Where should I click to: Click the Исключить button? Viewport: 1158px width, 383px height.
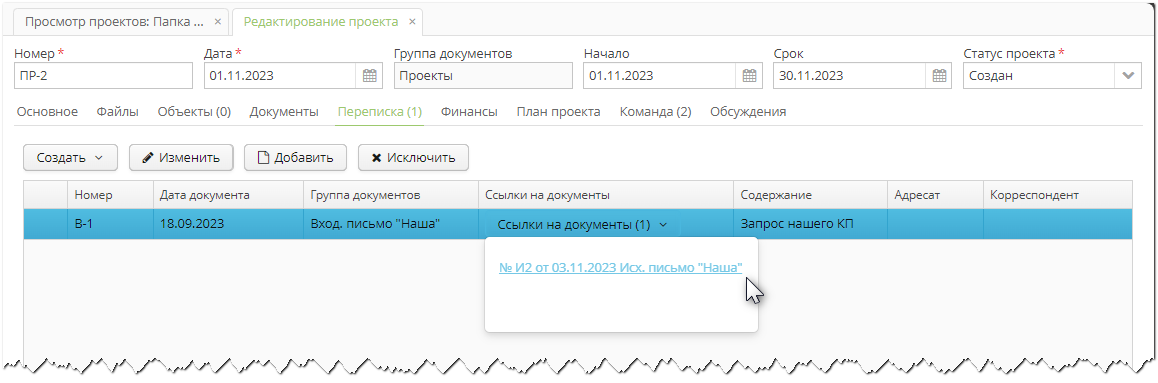point(413,157)
